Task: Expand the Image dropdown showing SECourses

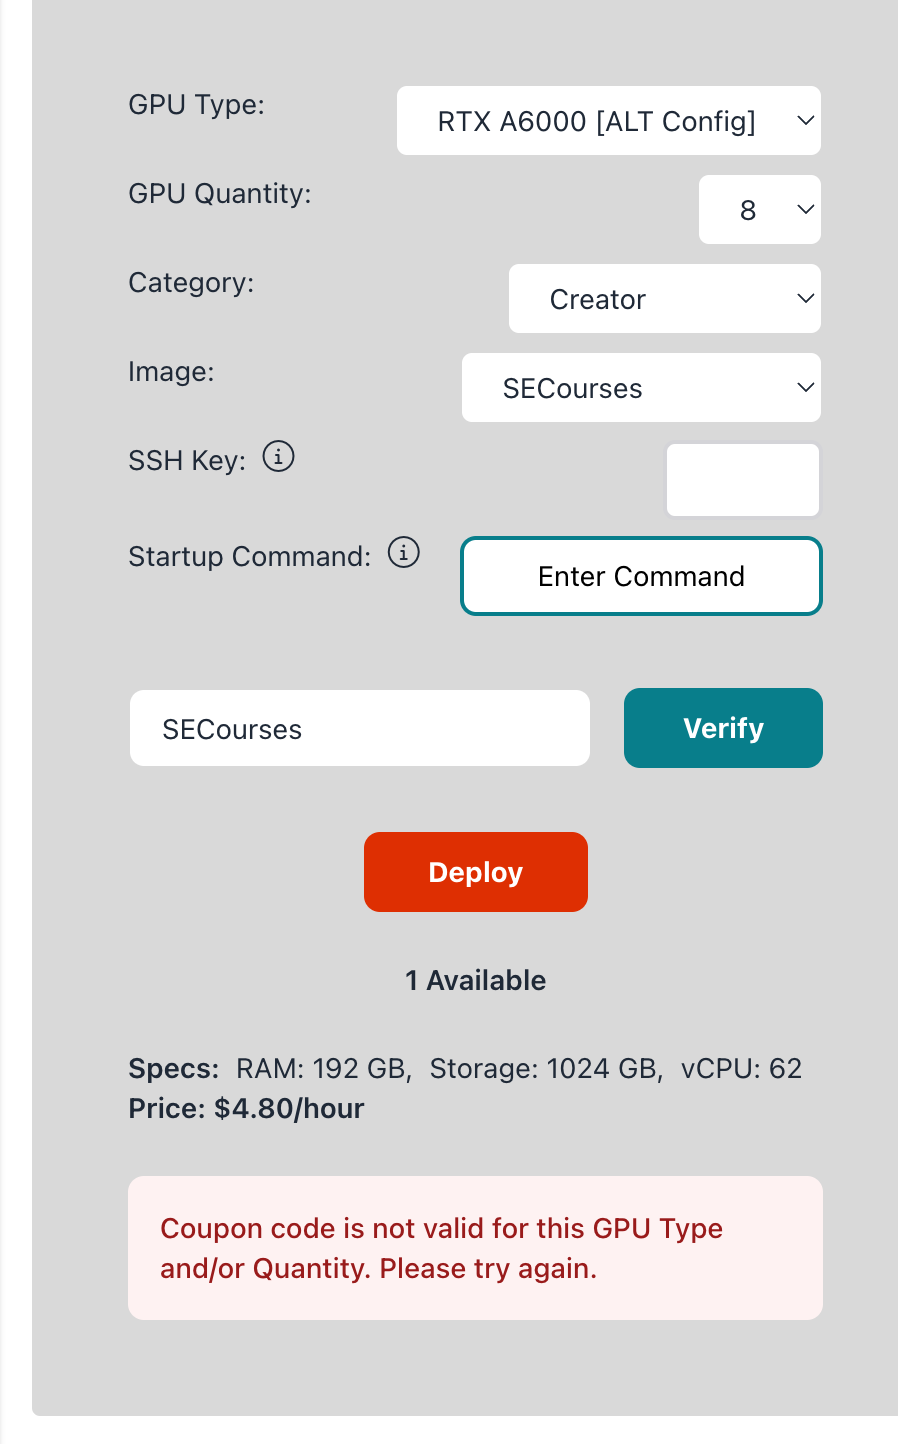Action: 640,388
